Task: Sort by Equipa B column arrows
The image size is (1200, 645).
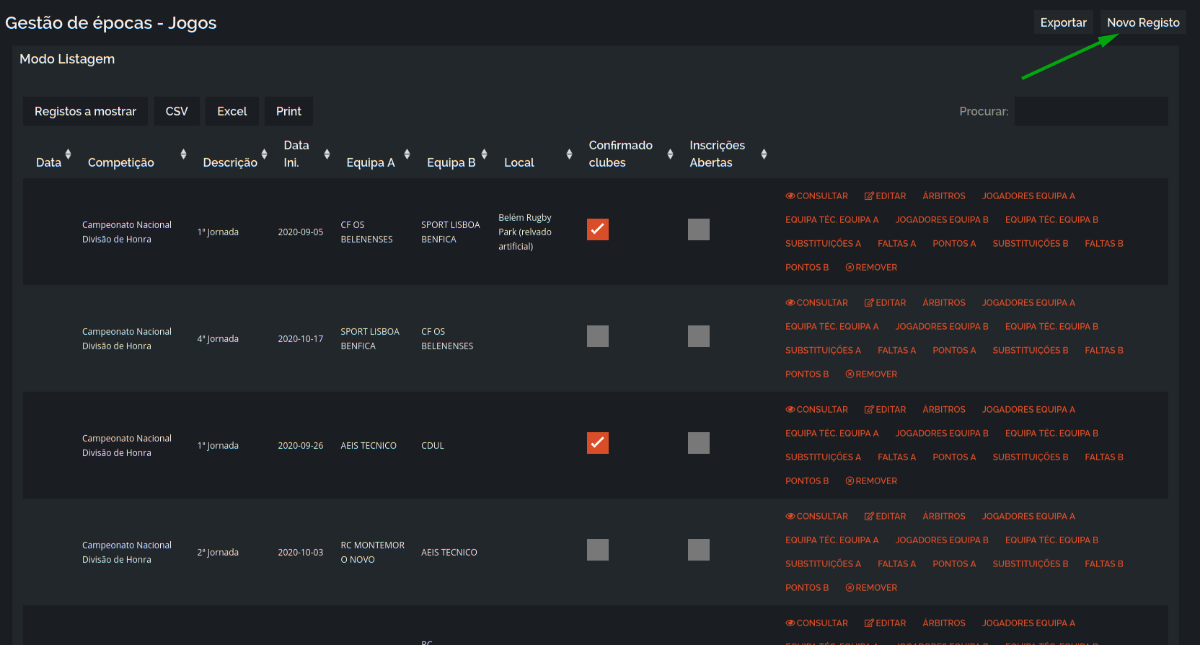Action: (484, 154)
